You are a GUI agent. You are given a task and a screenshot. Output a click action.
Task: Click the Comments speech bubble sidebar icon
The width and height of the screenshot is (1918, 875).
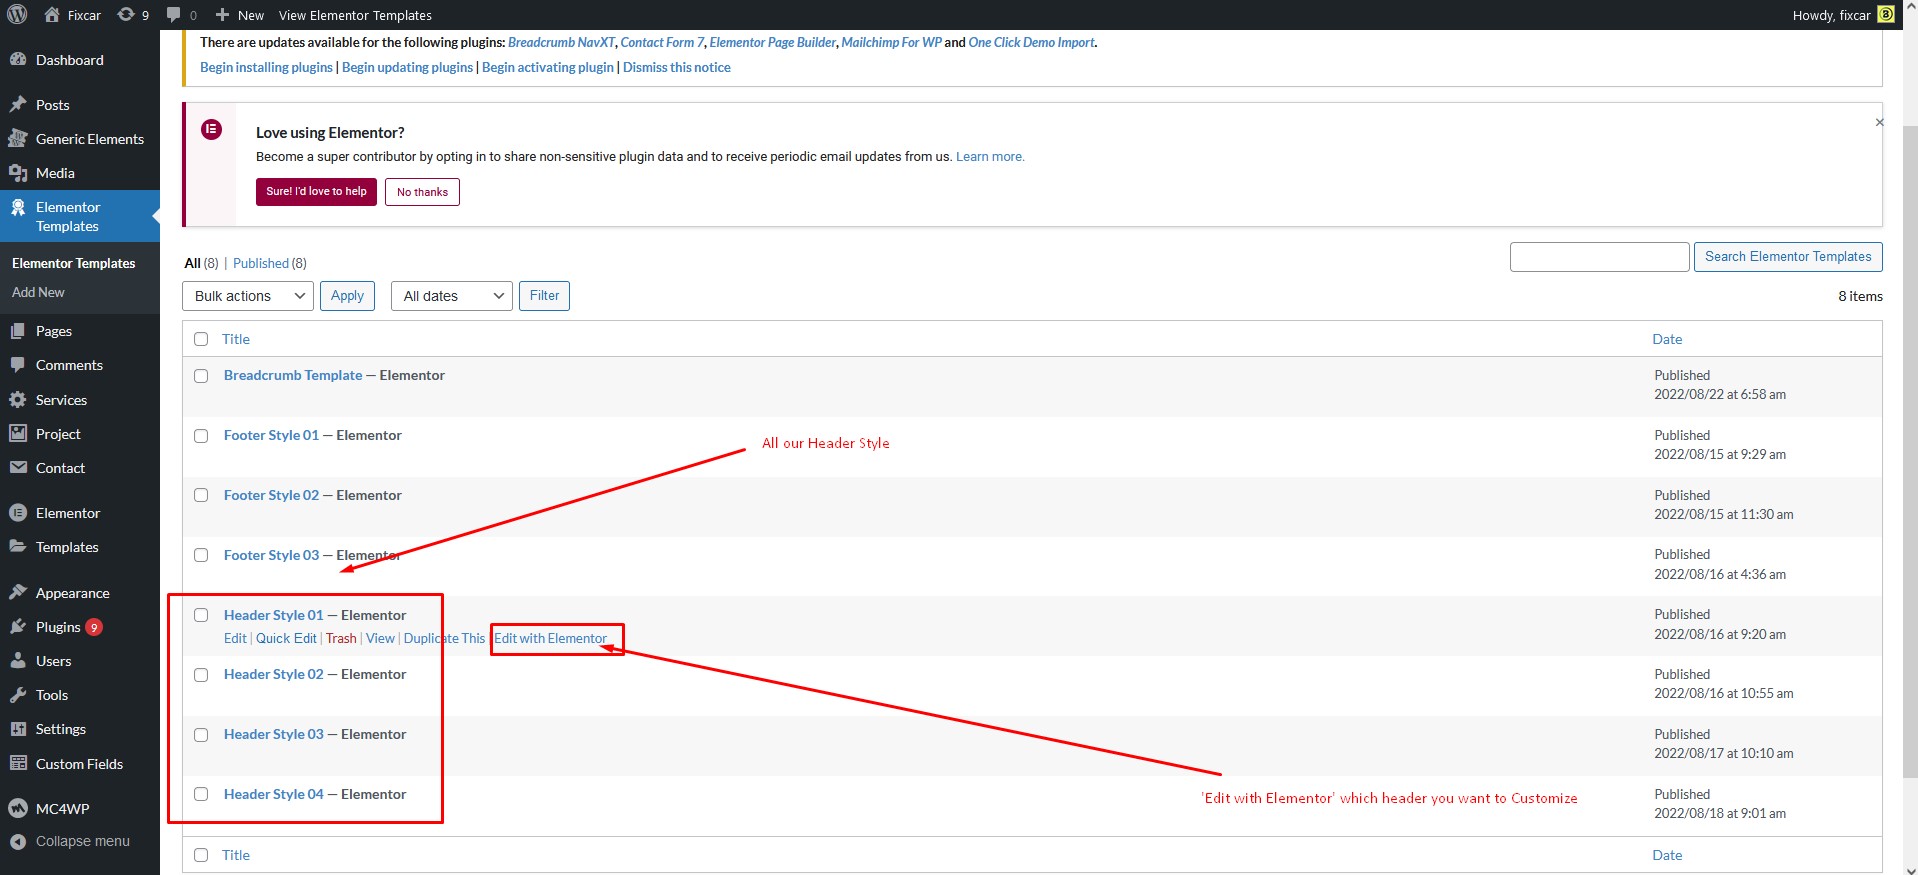coord(18,365)
